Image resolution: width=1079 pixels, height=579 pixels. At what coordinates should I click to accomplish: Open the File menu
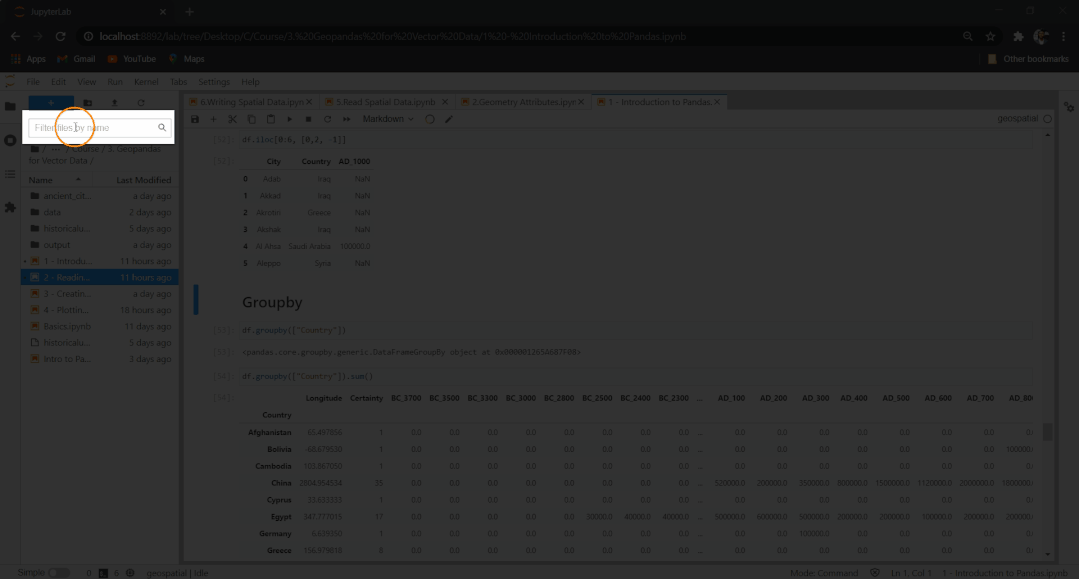coord(32,82)
